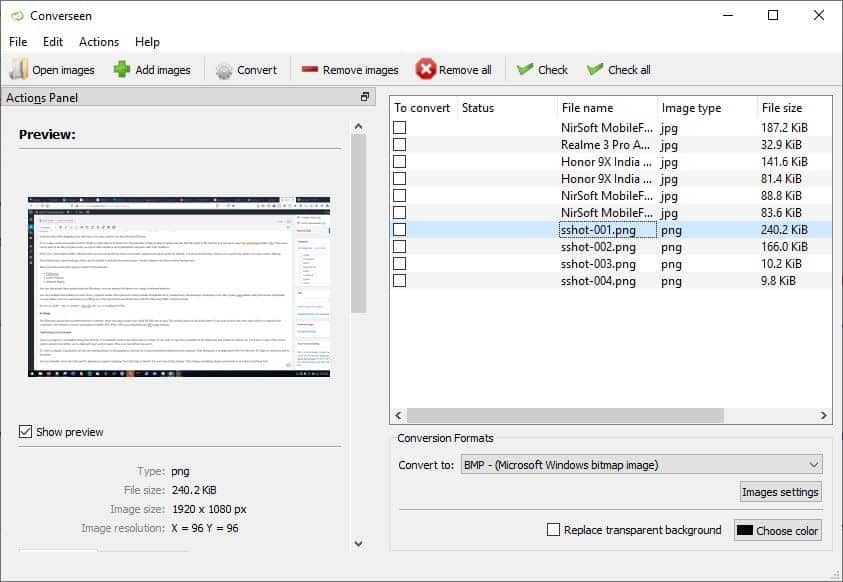This screenshot has width=843, height=582.
Task: Sort list by Image type column header
Action: point(690,108)
